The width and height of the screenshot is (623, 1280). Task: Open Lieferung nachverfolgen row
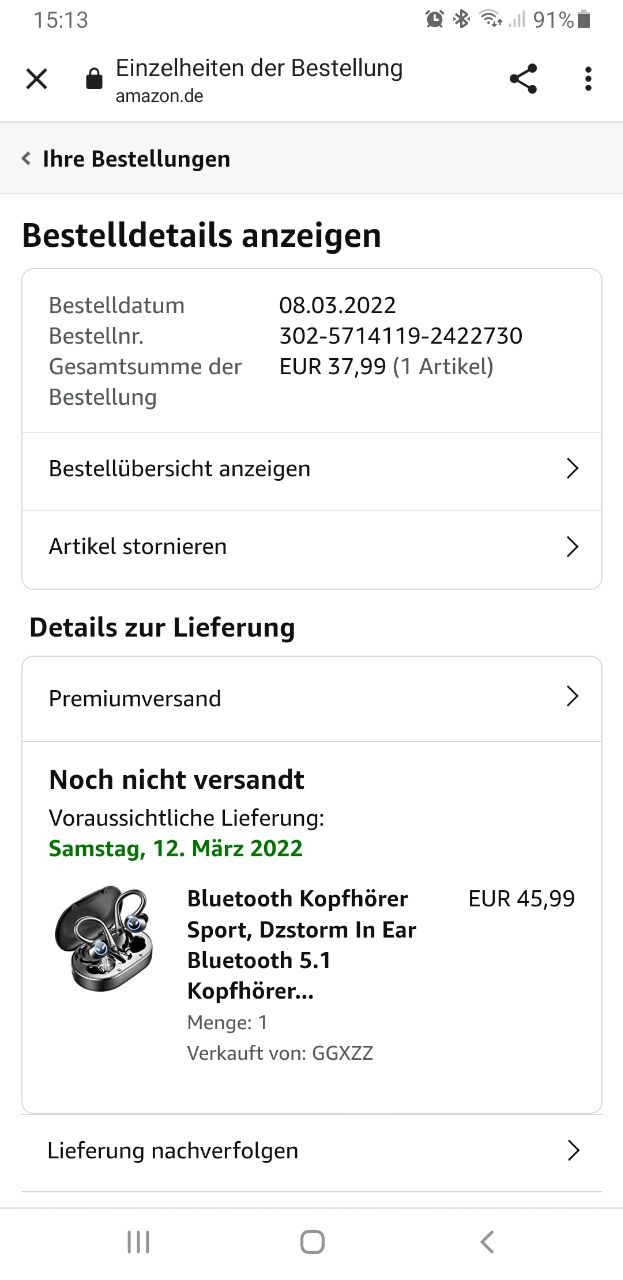click(x=312, y=1151)
